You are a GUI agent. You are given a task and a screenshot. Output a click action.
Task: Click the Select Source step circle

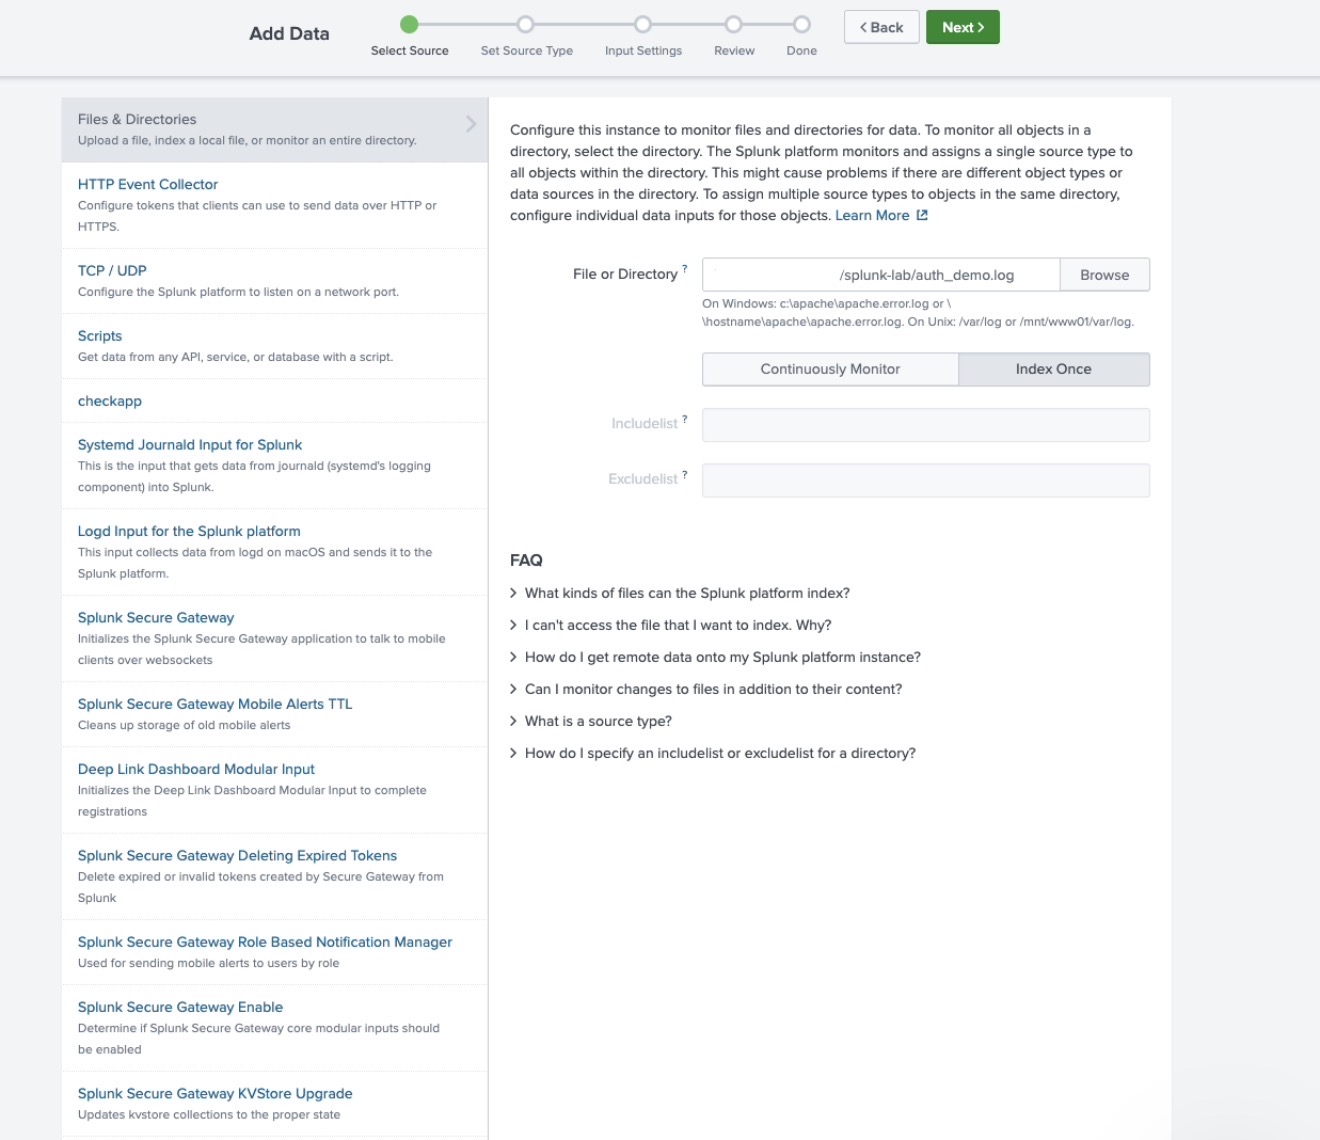coord(409,24)
